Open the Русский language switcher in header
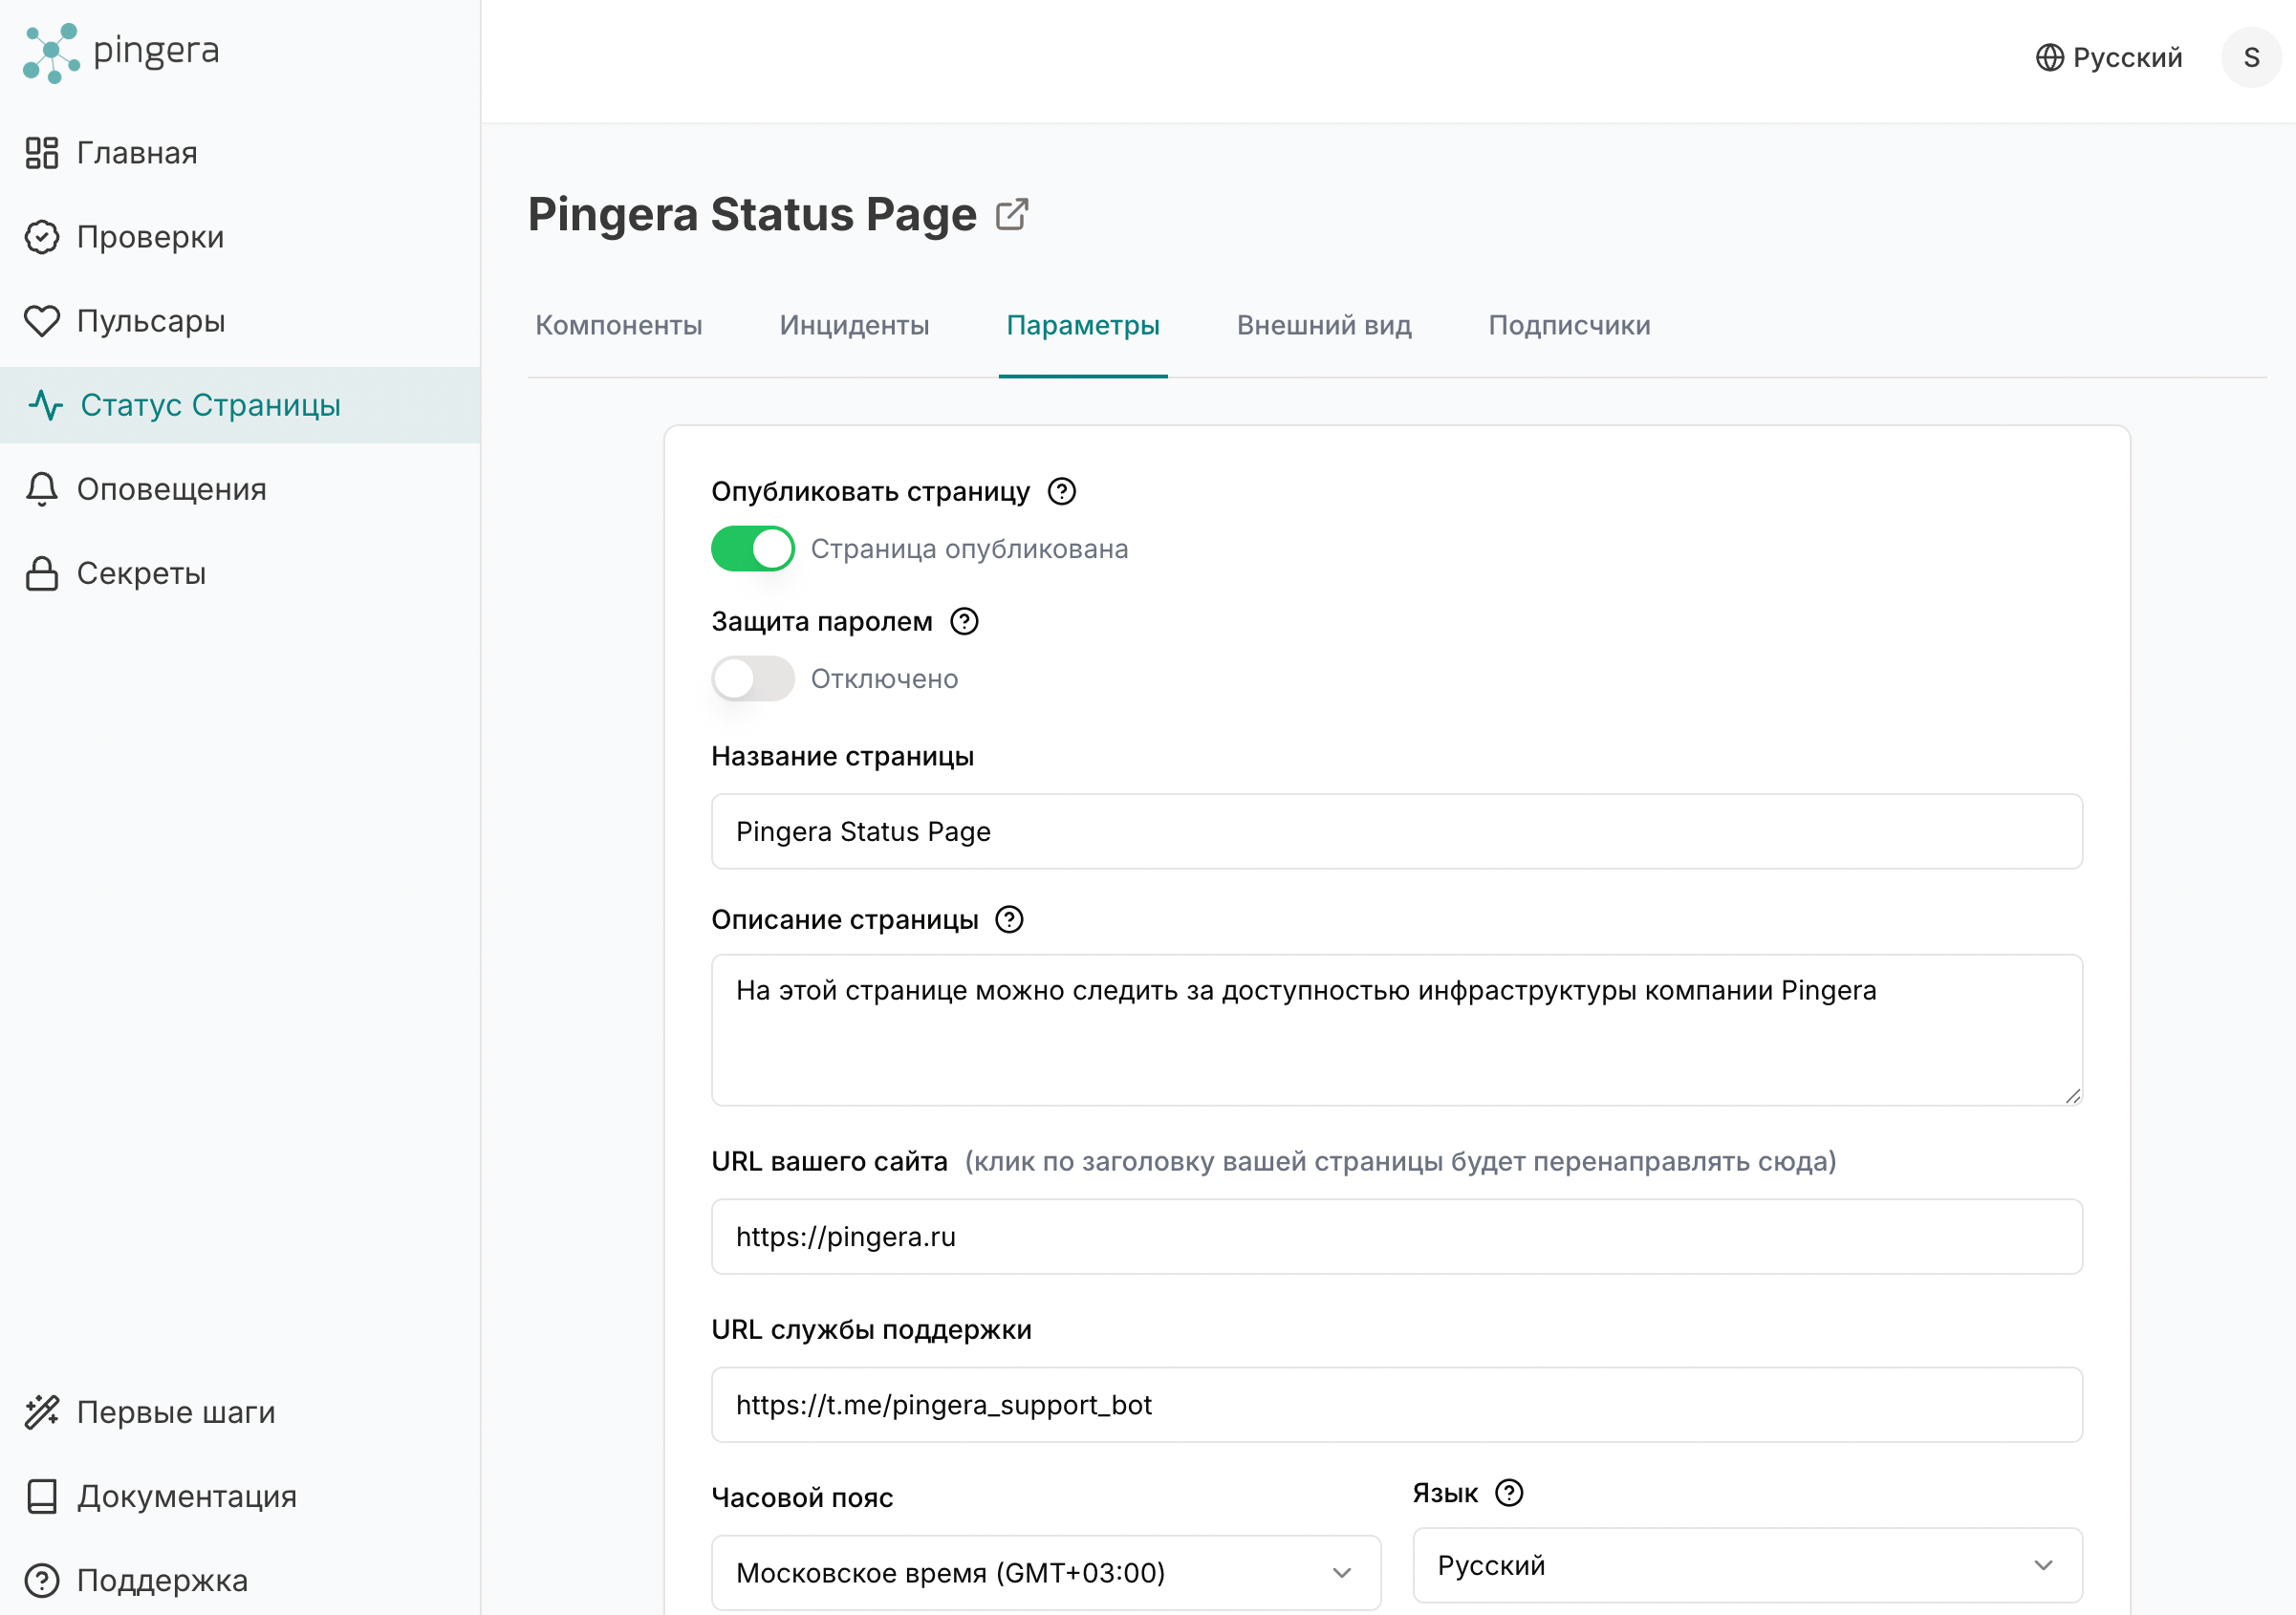 click(2109, 58)
